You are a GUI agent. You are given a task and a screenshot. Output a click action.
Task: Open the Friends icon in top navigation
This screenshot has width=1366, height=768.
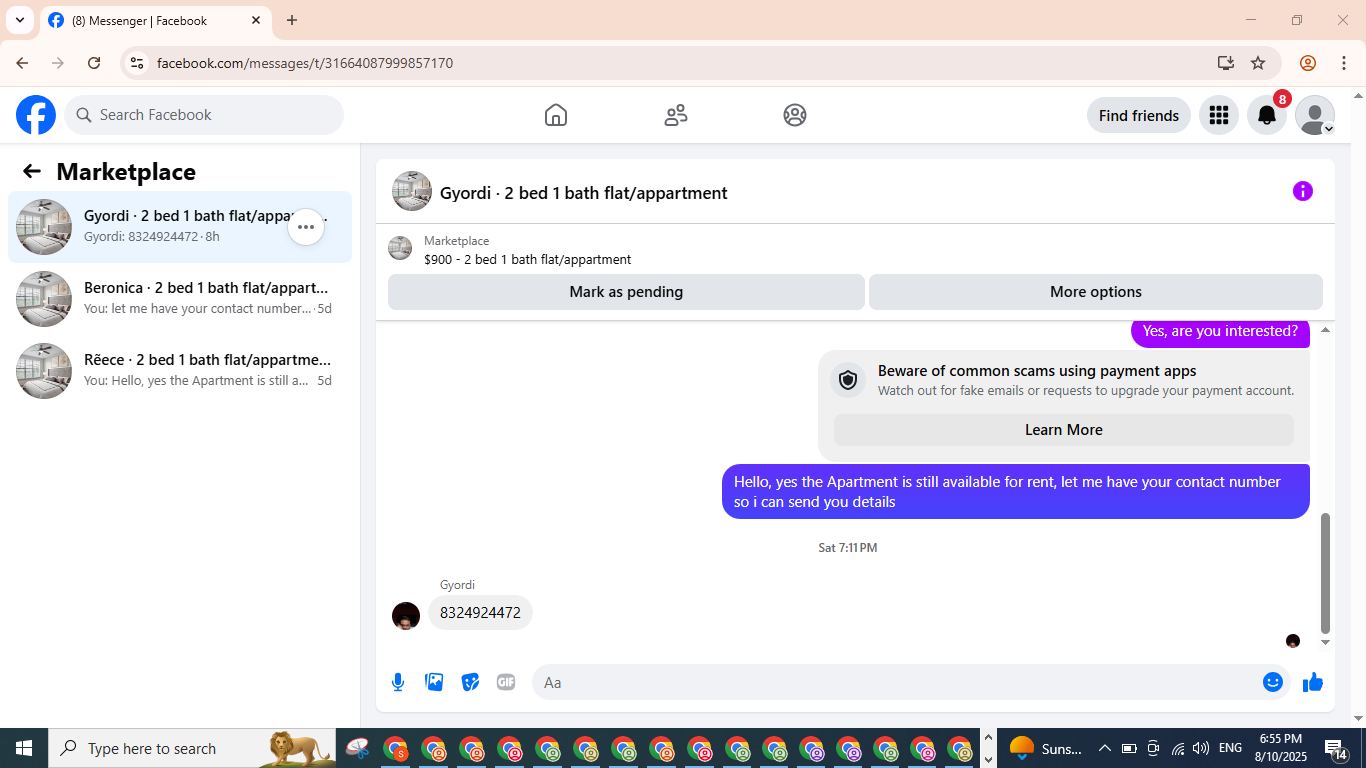676,115
